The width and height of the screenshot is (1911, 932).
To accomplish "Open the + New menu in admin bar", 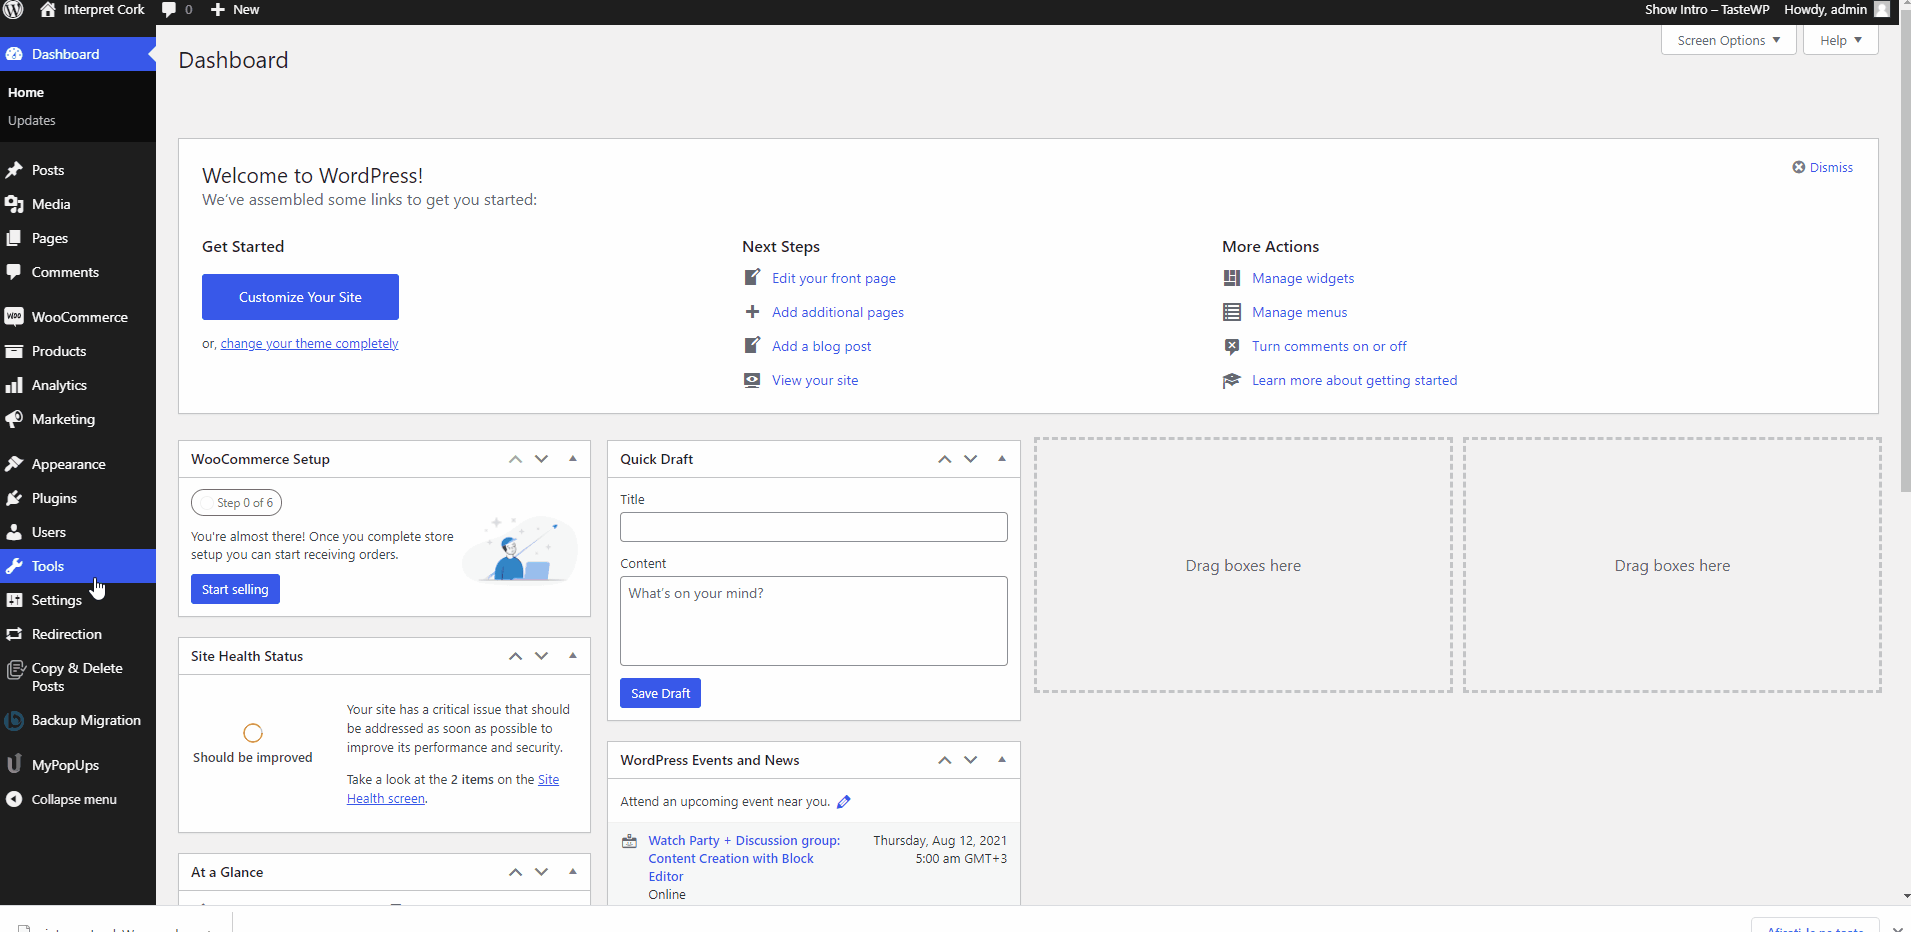I will click(x=234, y=10).
